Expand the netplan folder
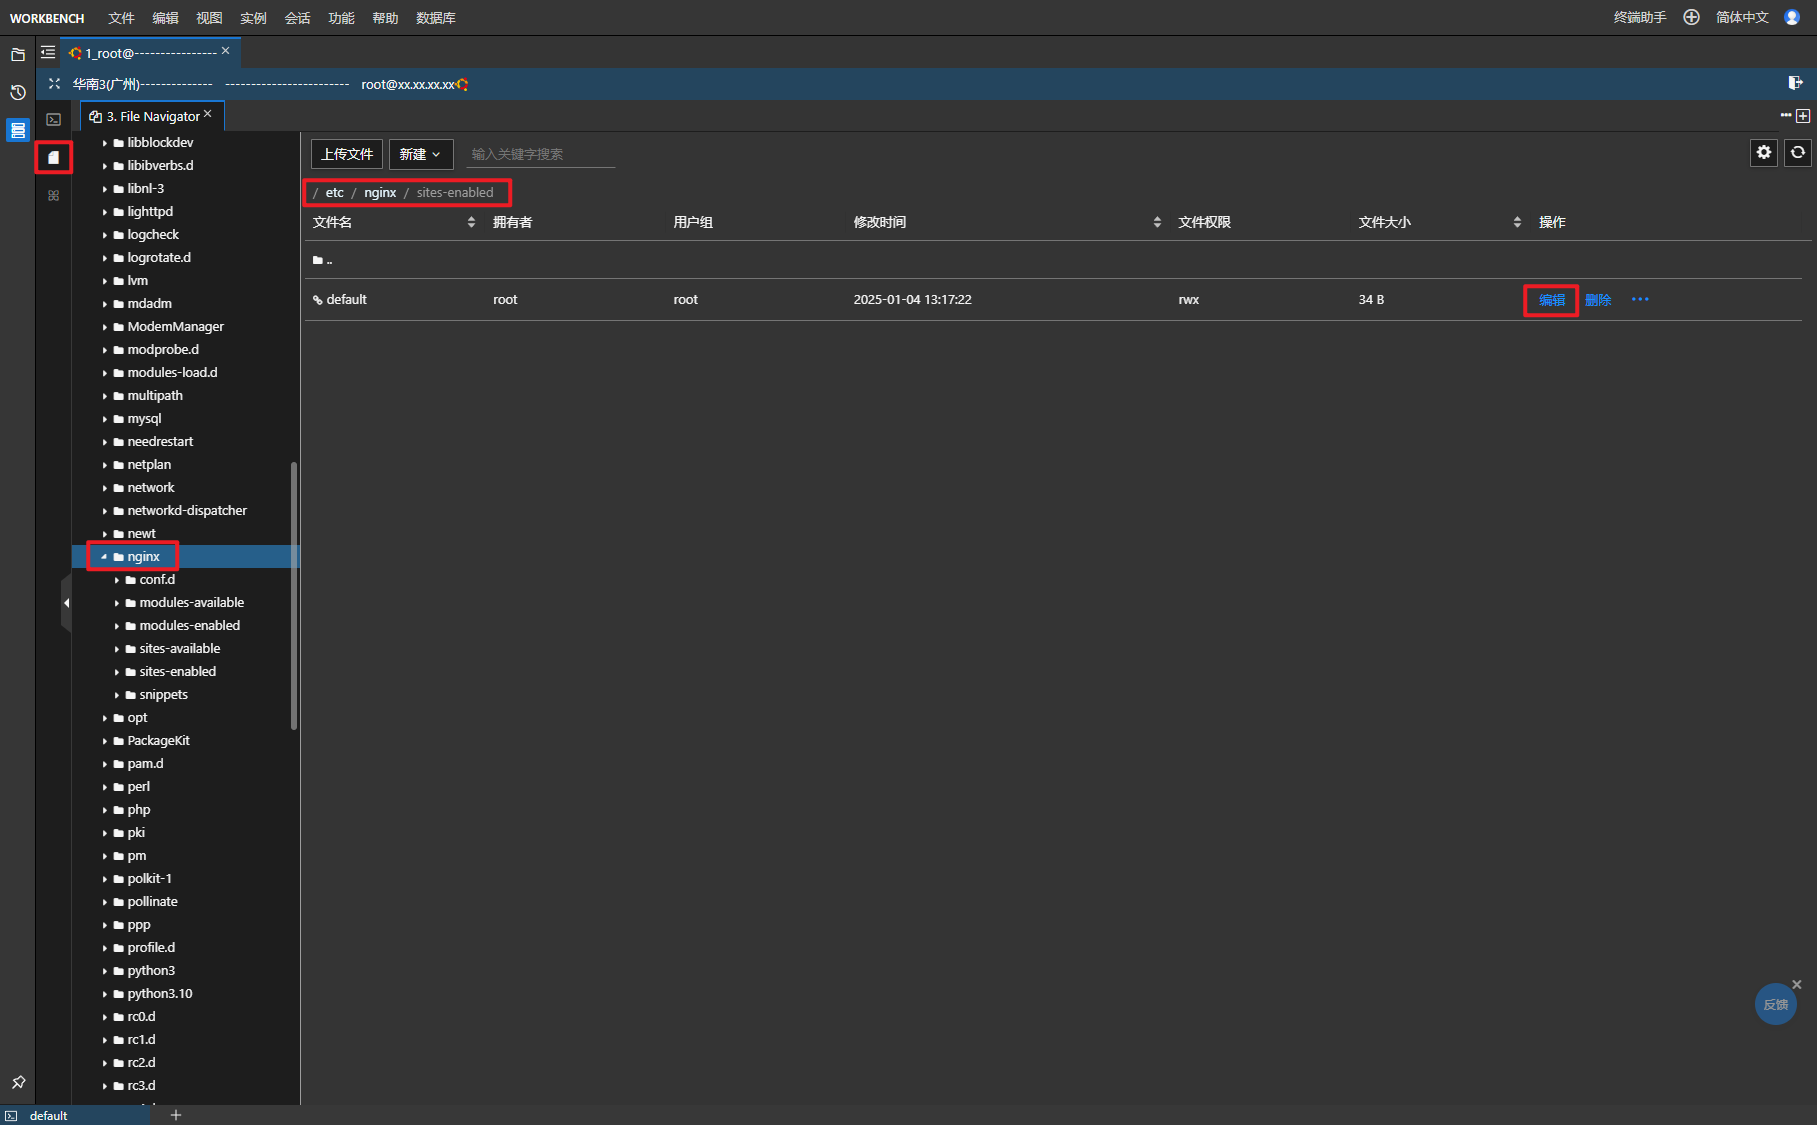The height and width of the screenshot is (1125, 1817). coord(105,465)
